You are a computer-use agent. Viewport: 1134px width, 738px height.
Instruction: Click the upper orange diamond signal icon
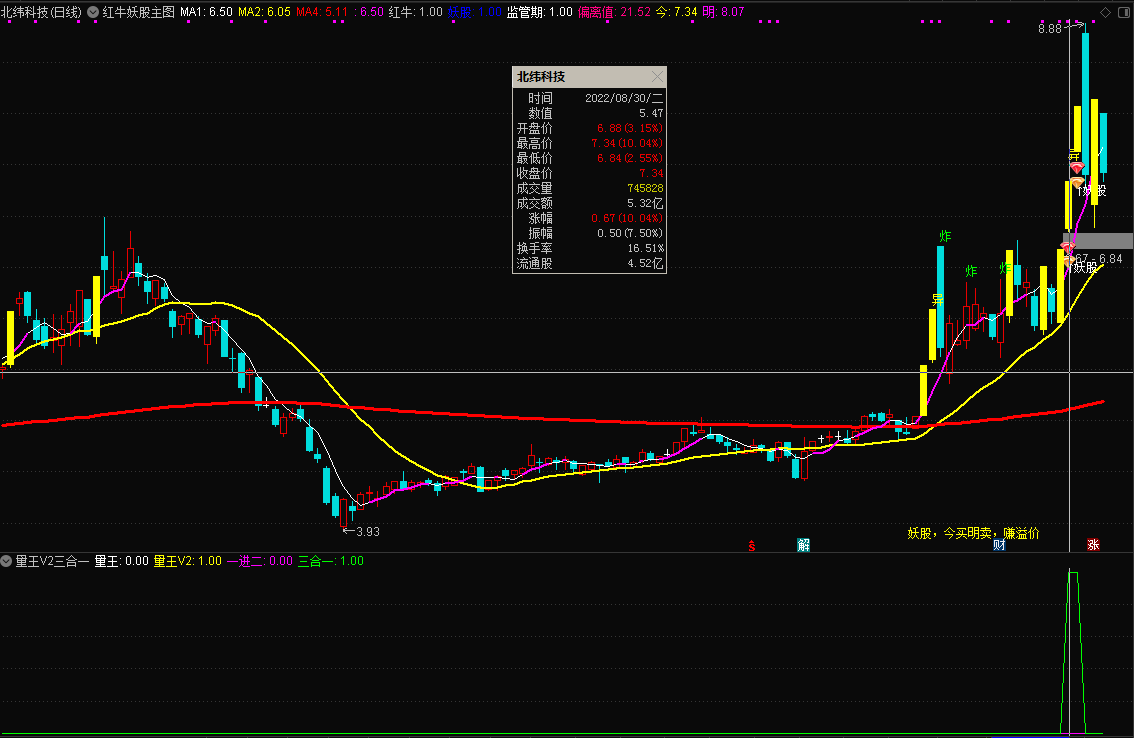[x=1077, y=182]
